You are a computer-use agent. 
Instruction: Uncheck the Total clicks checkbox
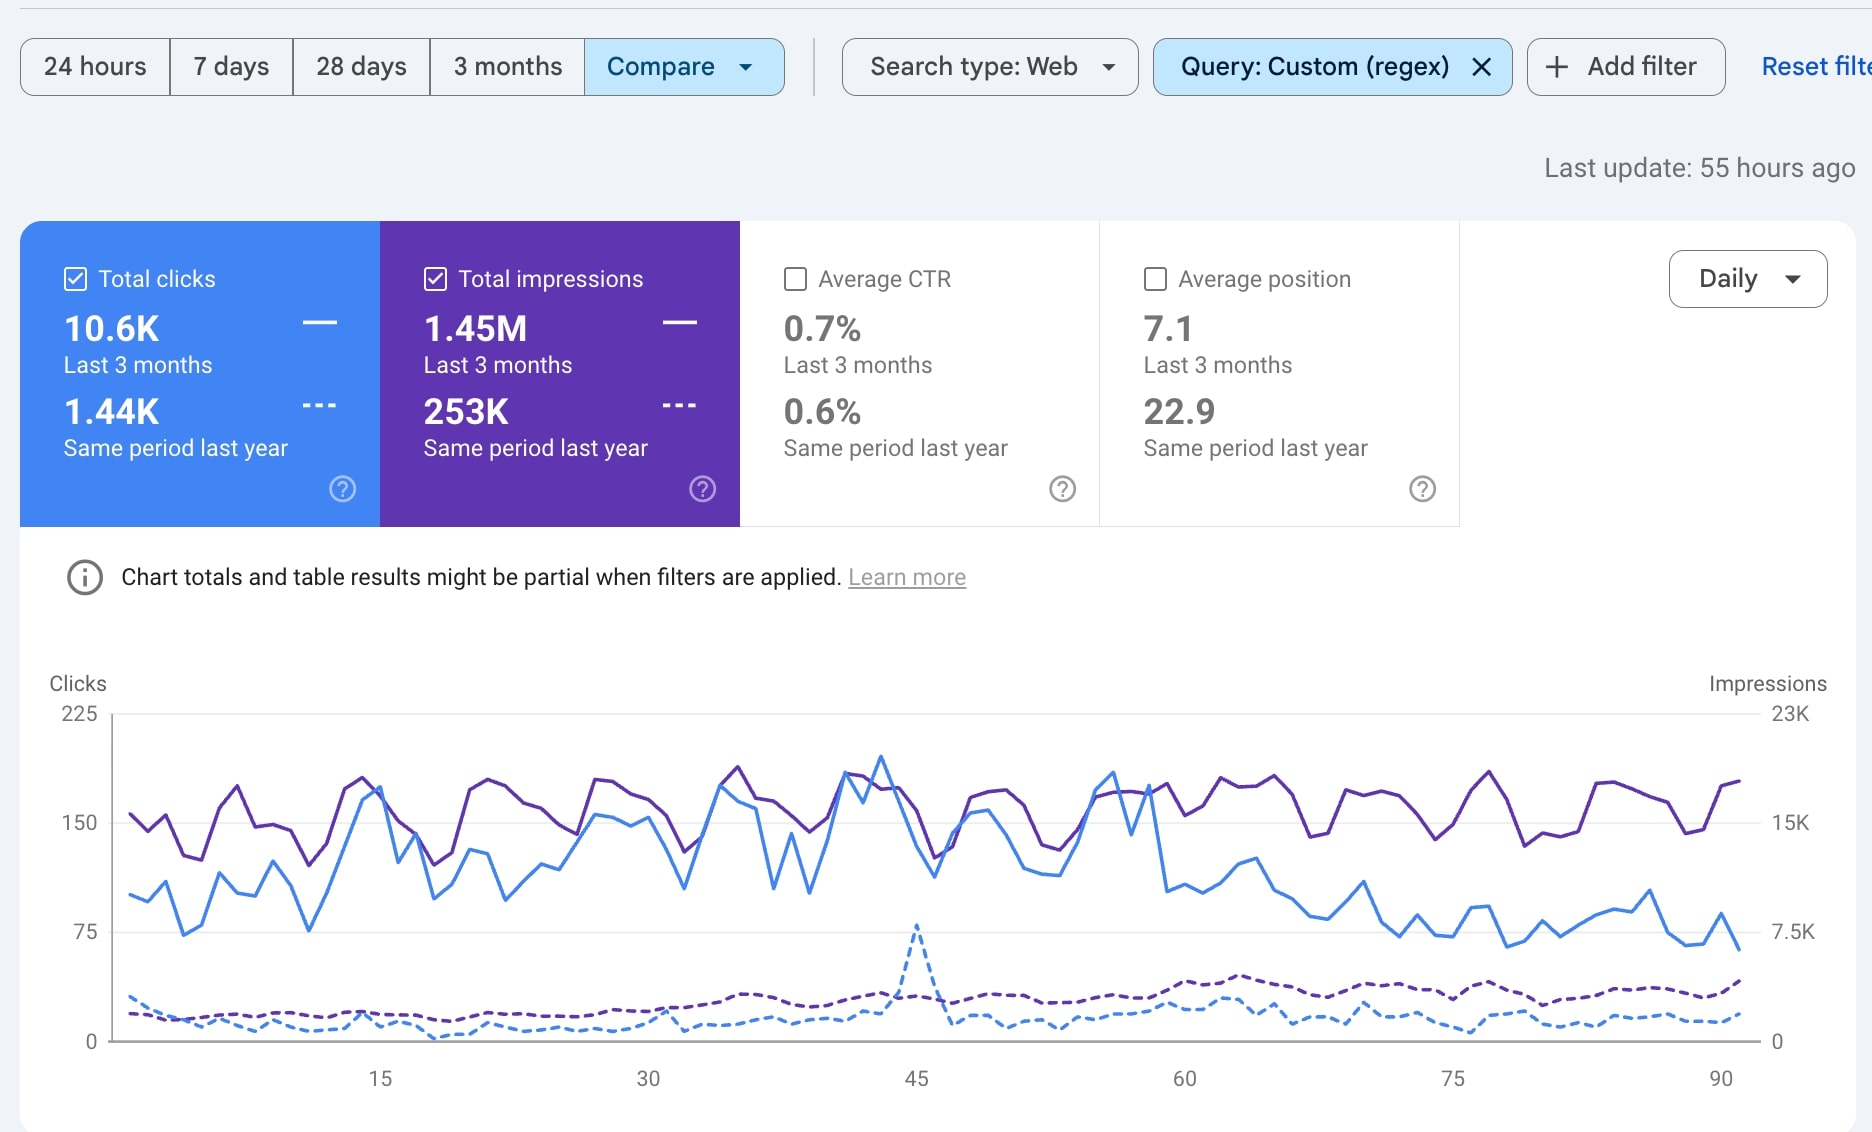click(76, 279)
